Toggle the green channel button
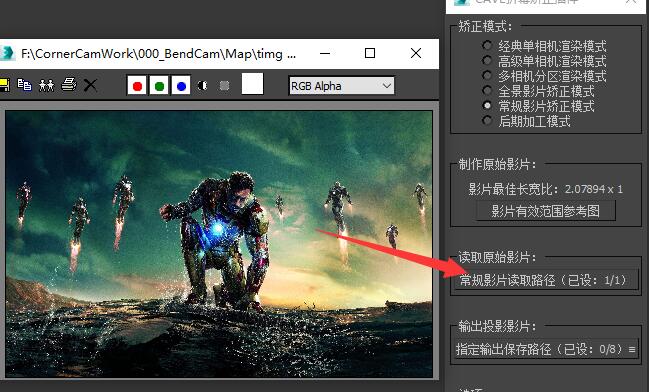The width and height of the screenshot is (649, 392). click(x=159, y=85)
